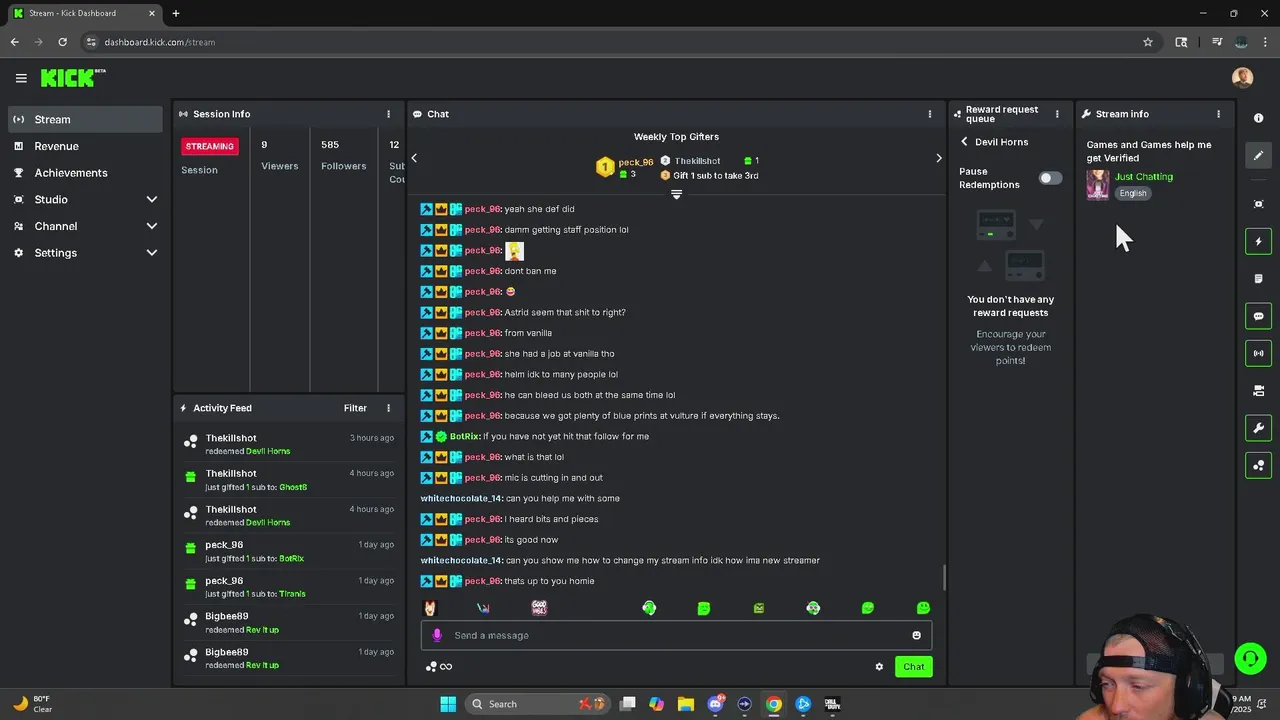Click the English language tag

click(1133, 193)
